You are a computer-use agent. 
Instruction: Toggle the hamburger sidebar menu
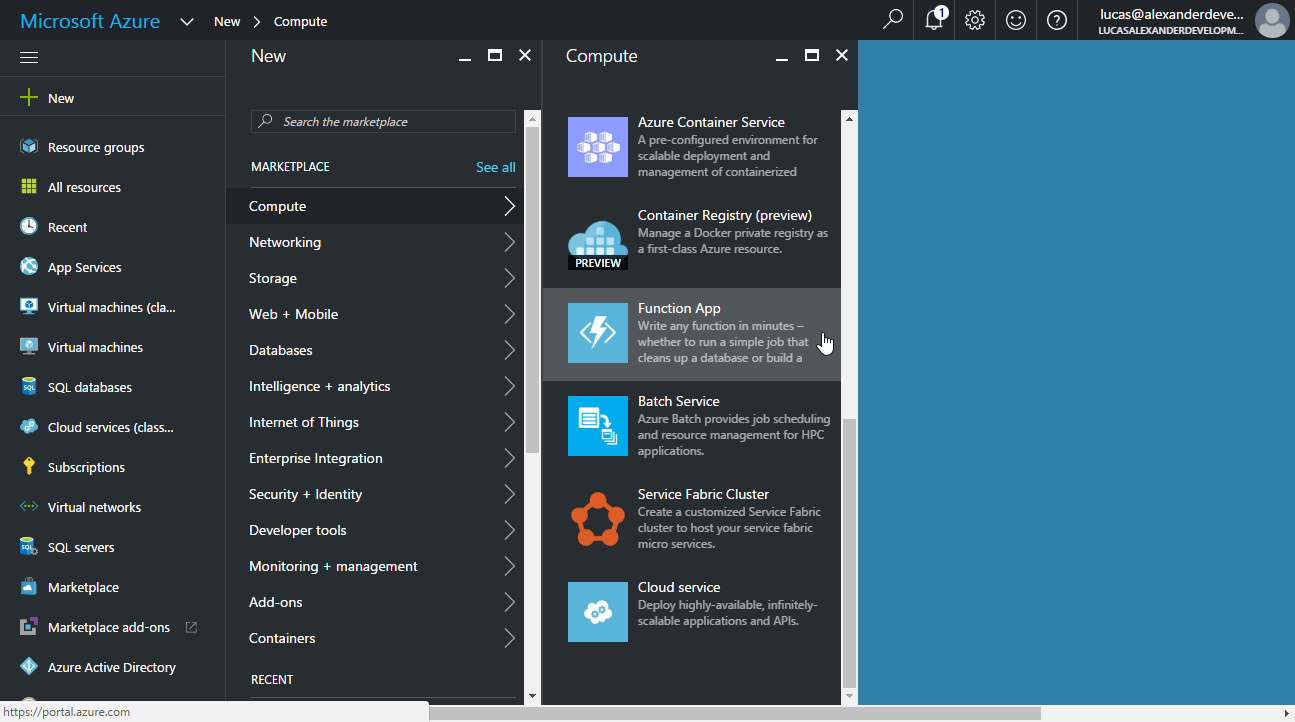click(29, 58)
